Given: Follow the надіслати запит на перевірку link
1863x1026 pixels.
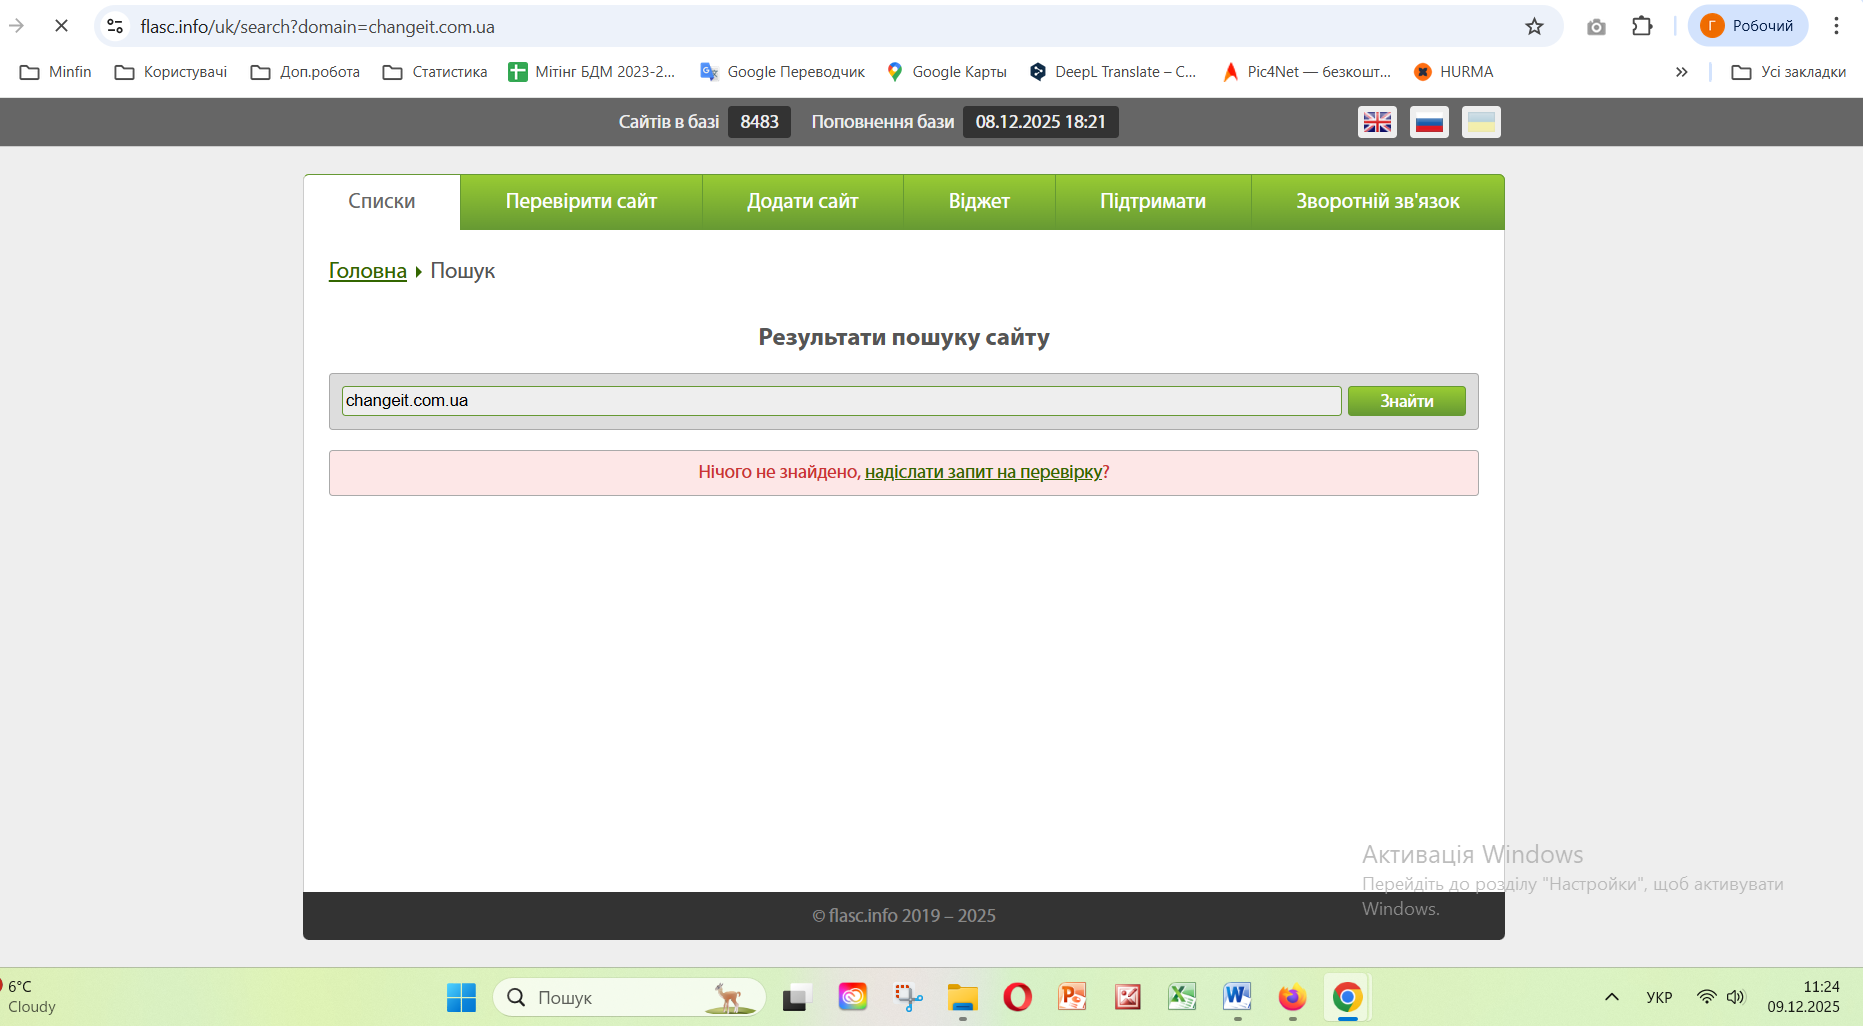Looking at the screenshot, I should click(983, 472).
